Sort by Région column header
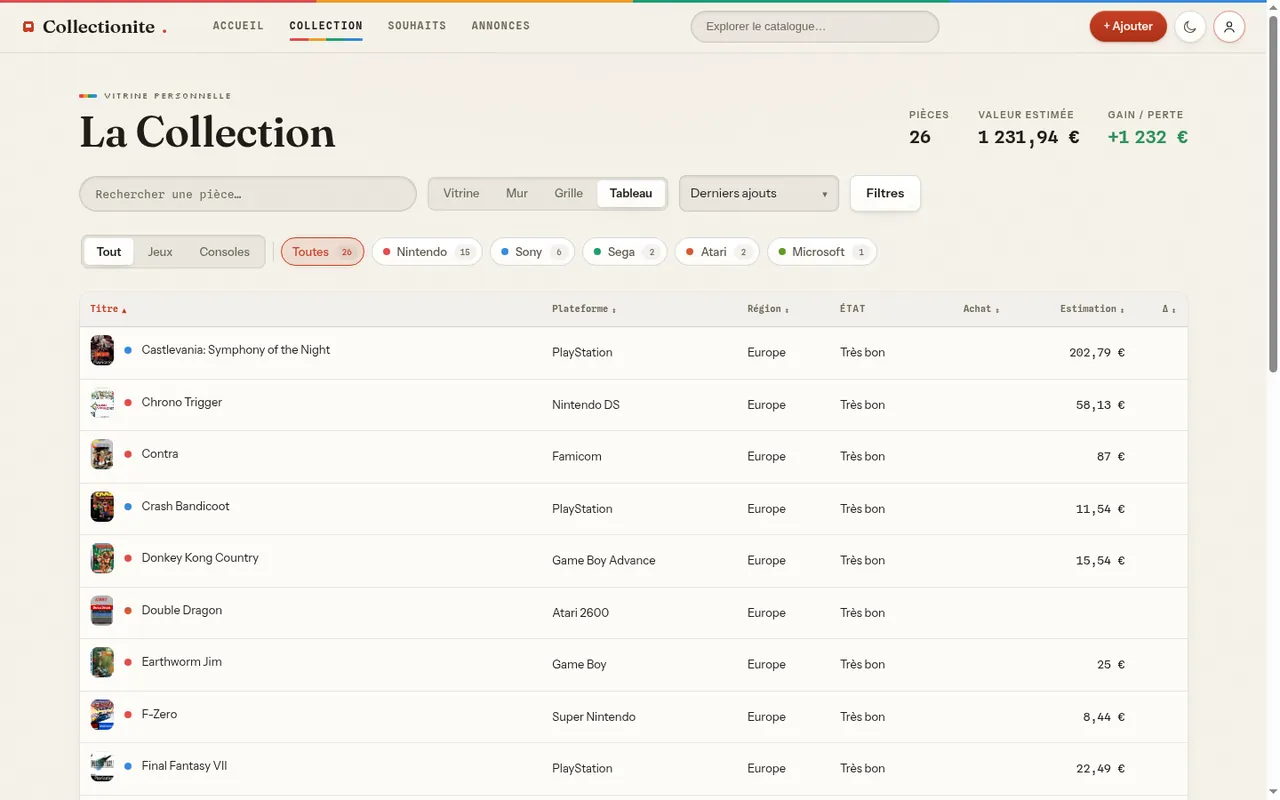This screenshot has height=800, width=1280. coord(768,309)
